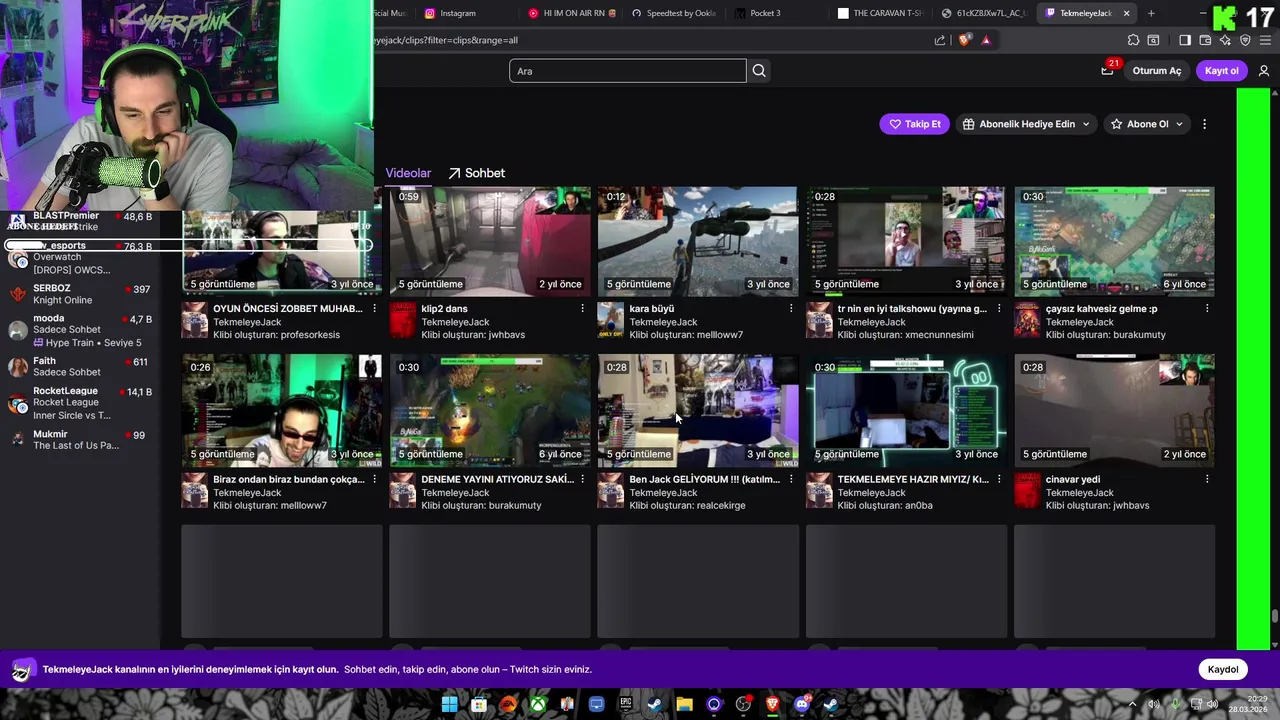Click the search magnifier icon next to Ara
The image size is (1280, 720).
tap(759, 70)
